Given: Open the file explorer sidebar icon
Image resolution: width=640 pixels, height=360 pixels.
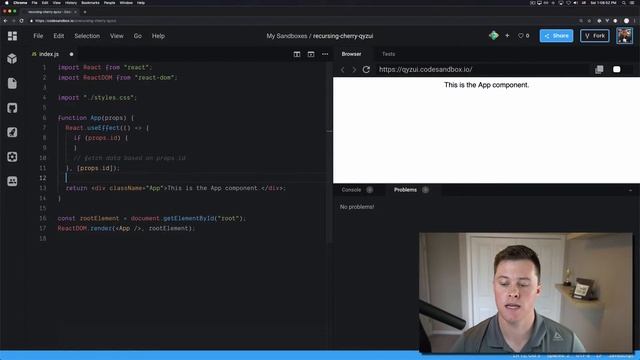Looking at the screenshot, I should (x=12, y=83).
